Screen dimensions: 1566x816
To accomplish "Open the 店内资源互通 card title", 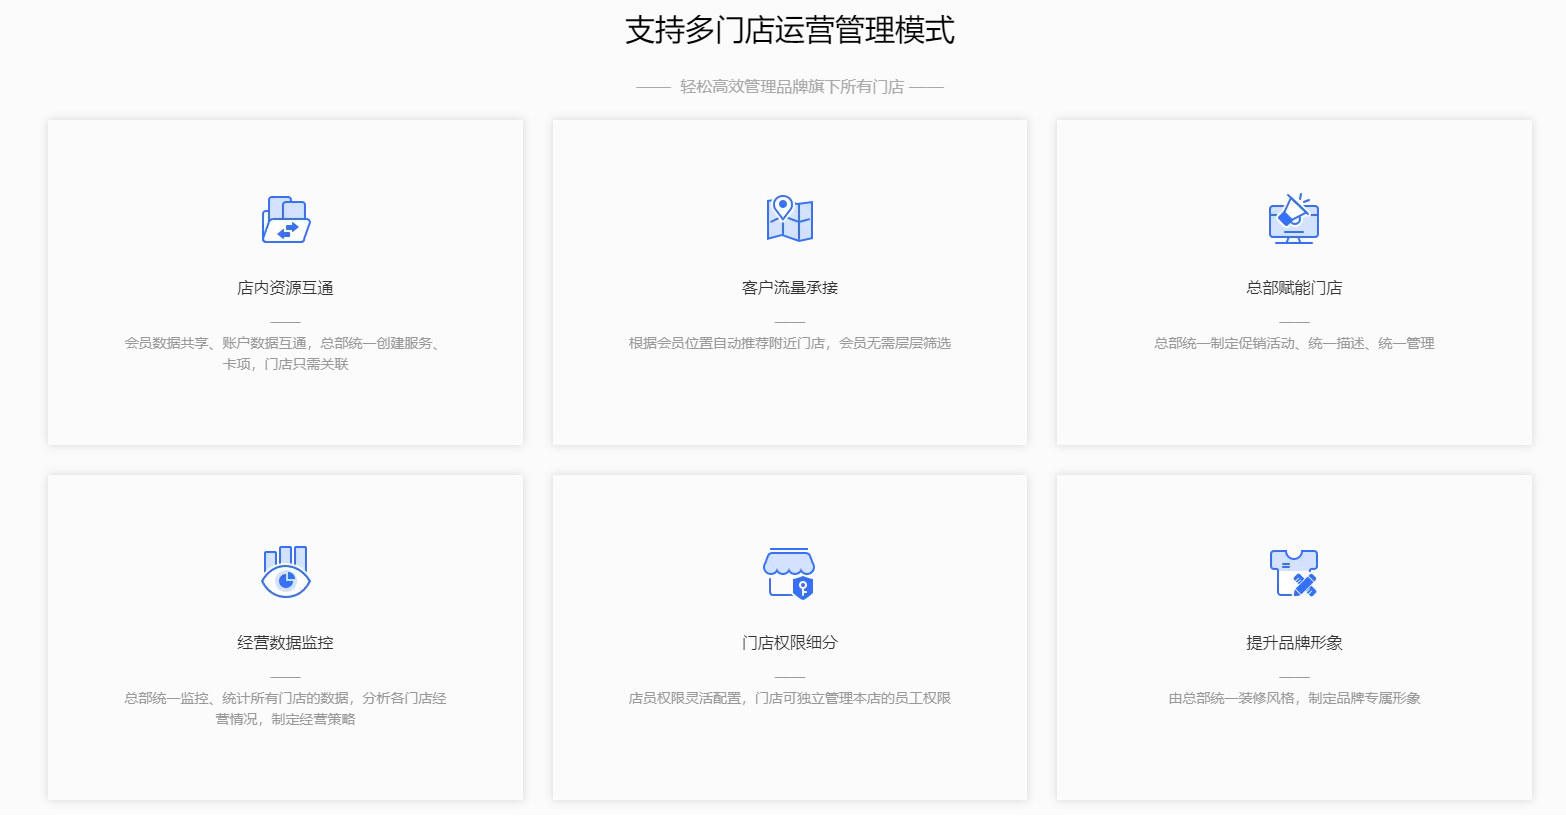I will click(286, 288).
